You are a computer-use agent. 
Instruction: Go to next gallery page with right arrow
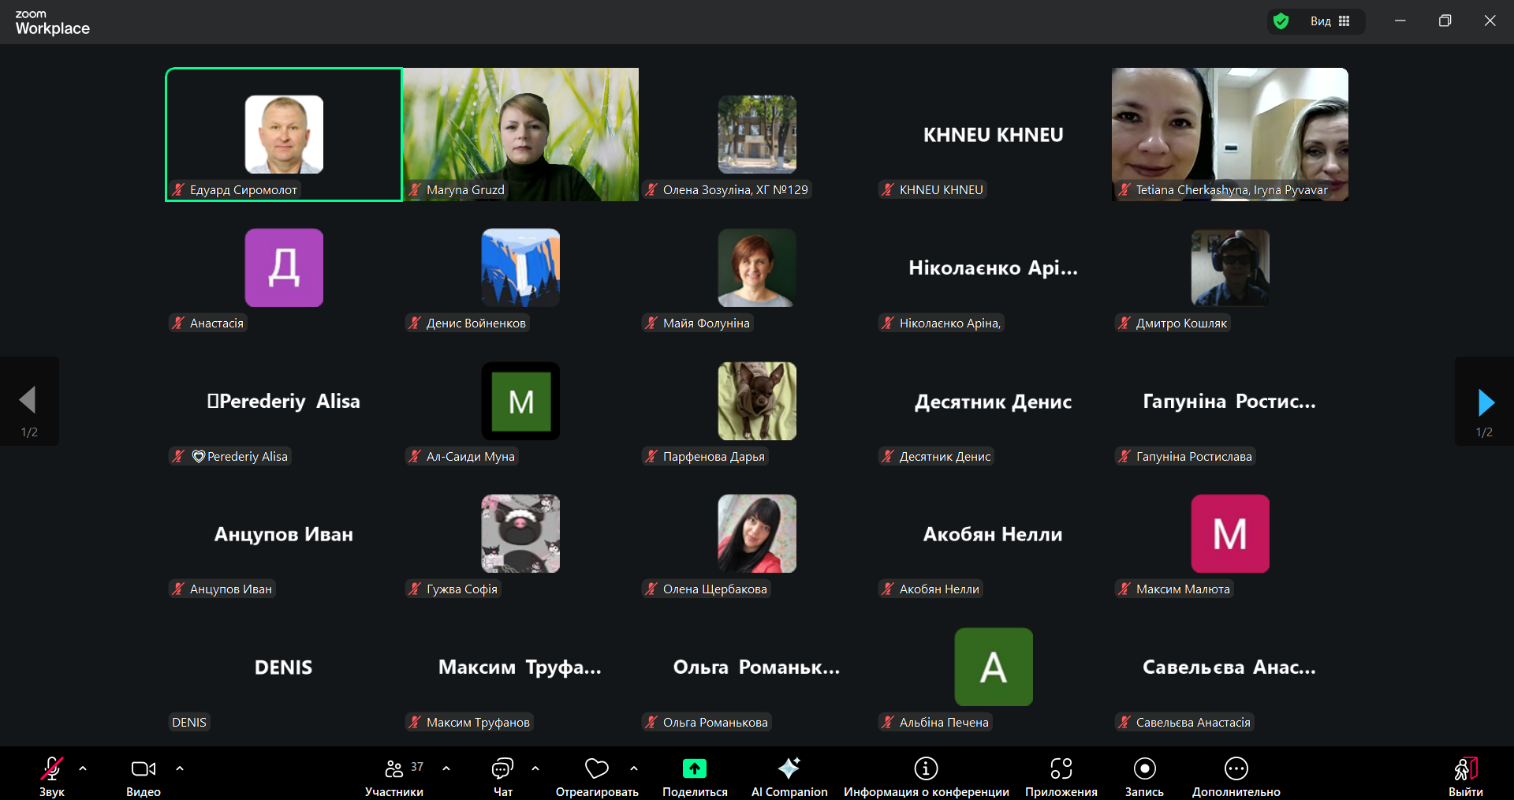tap(1485, 402)
